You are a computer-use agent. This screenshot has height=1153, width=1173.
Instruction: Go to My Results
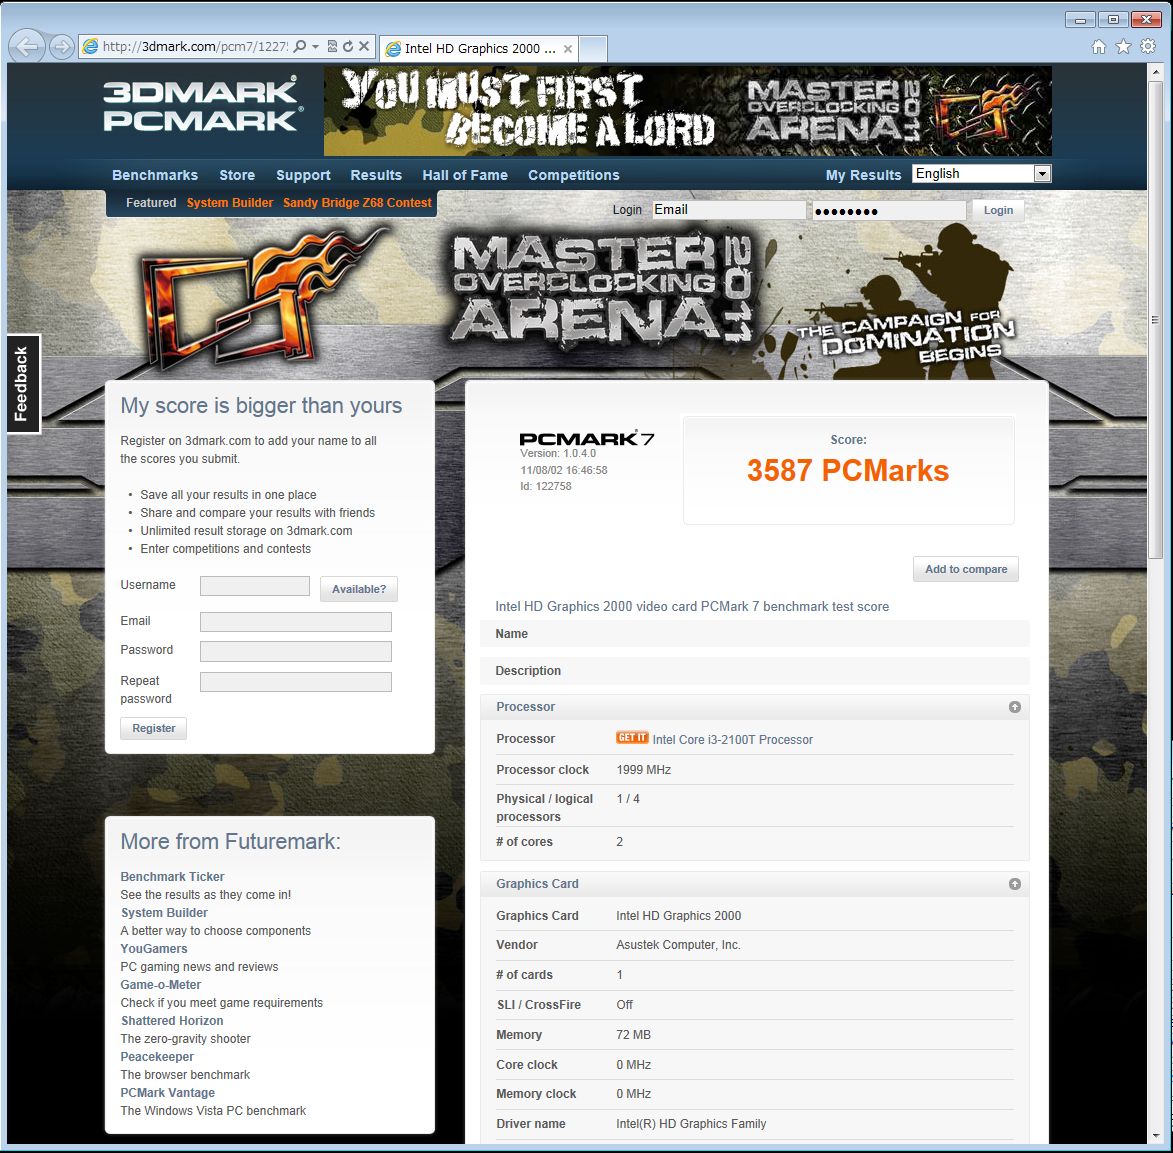coord(863,175)
